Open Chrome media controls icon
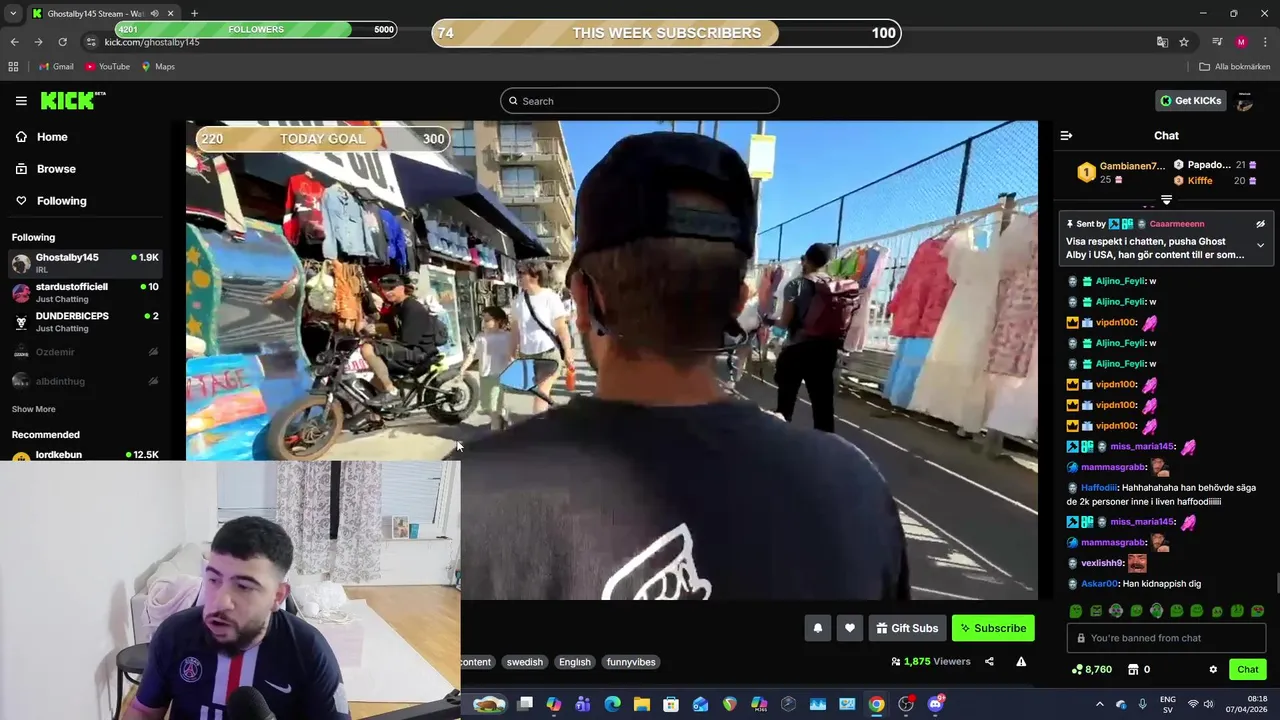 (1217, 42)
